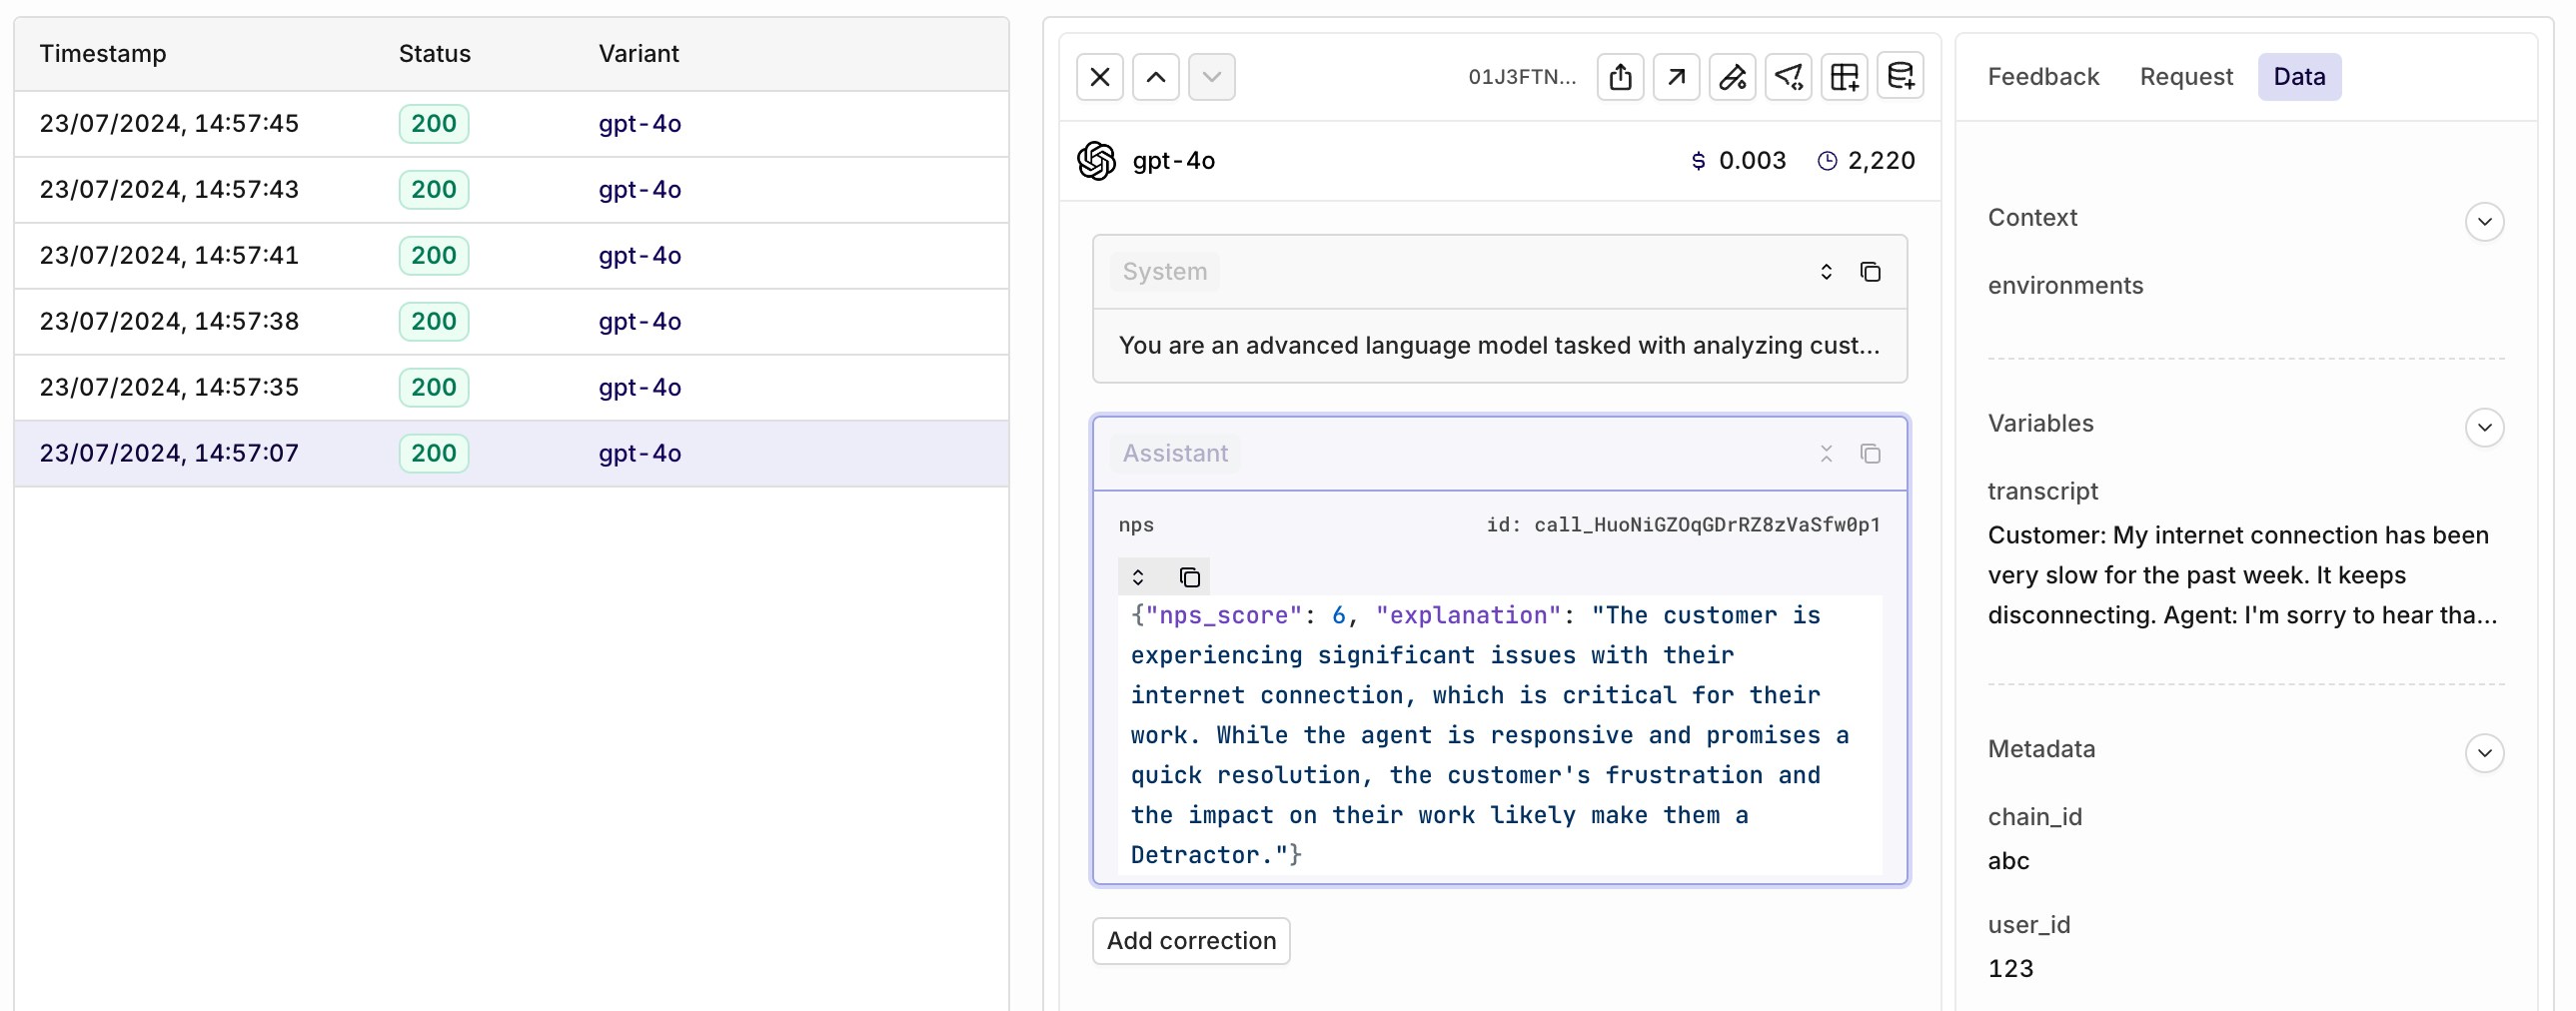Screen dimensions: 2576x1011
Task: Copy the System message content
Action: pos(1870,272)
